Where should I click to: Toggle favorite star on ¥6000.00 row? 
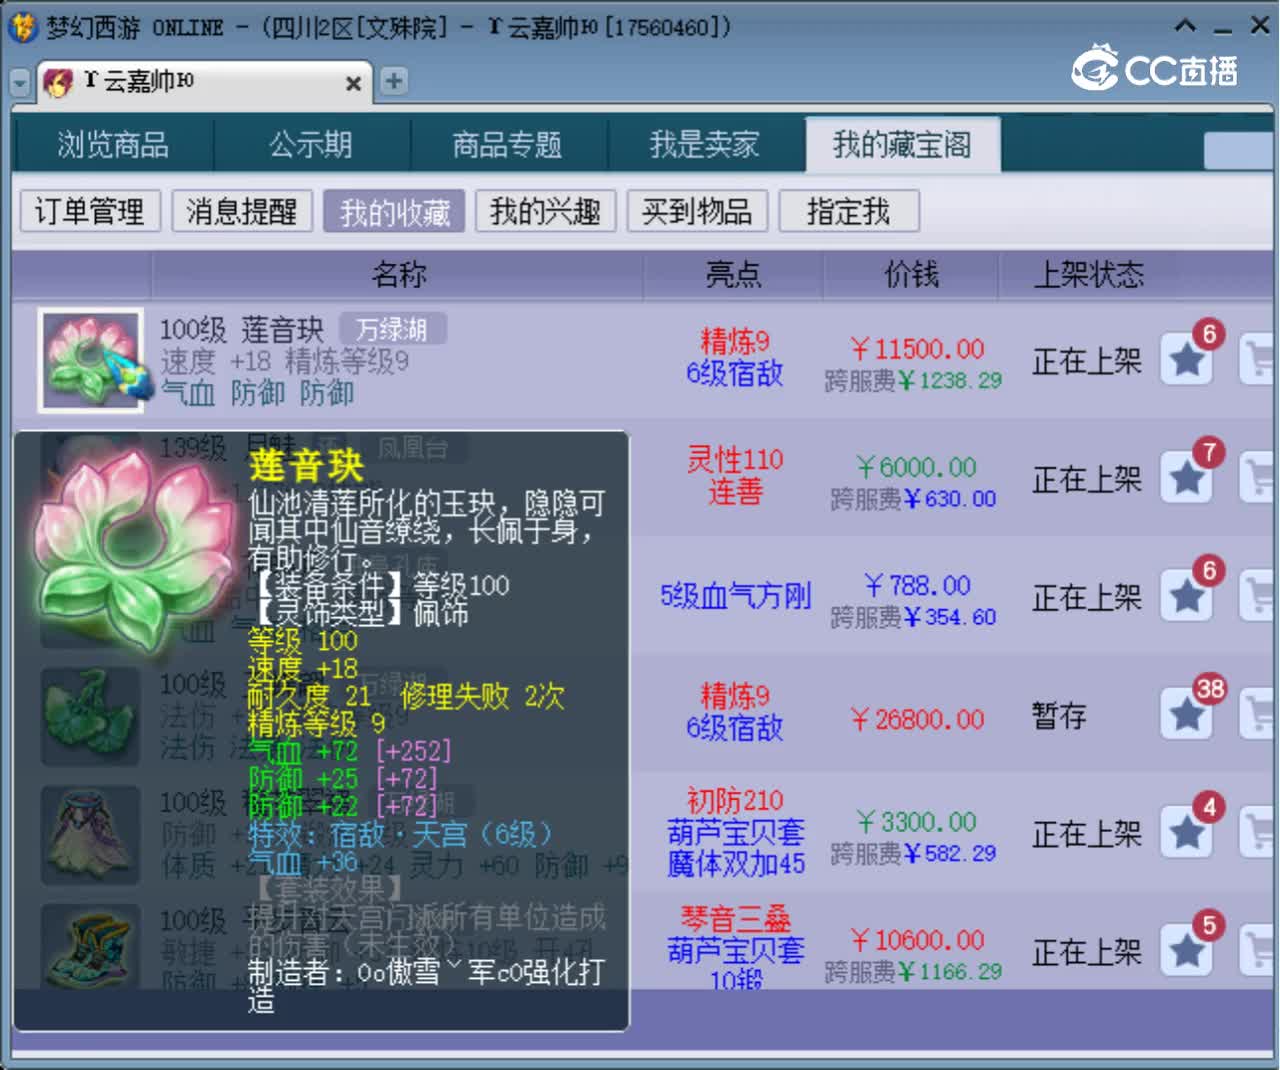coord(1187,478)
